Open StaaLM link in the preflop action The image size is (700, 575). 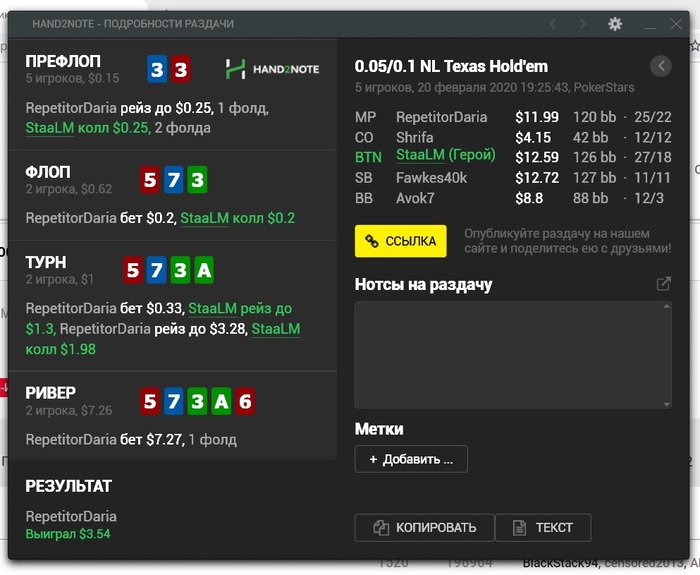tap(50, 128)
